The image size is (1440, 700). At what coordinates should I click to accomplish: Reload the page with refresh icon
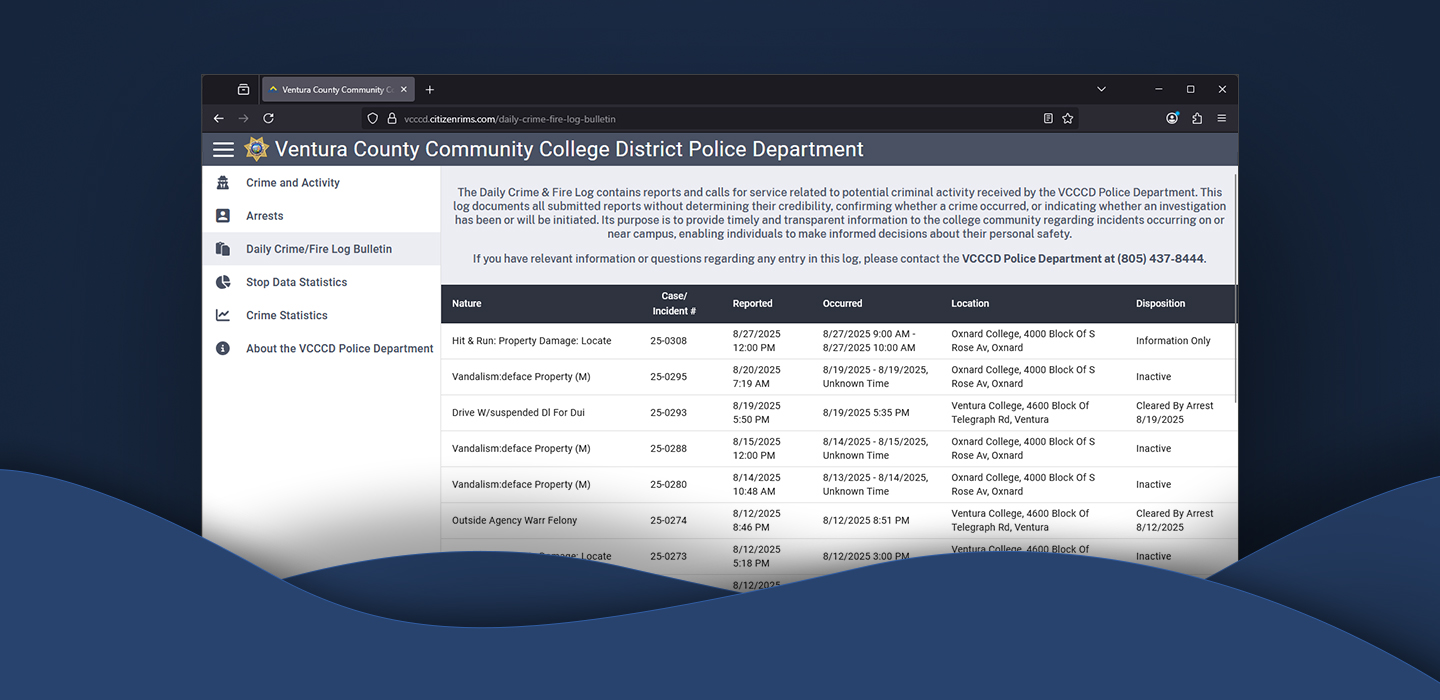pyautogui.click(x=268, y=118)
